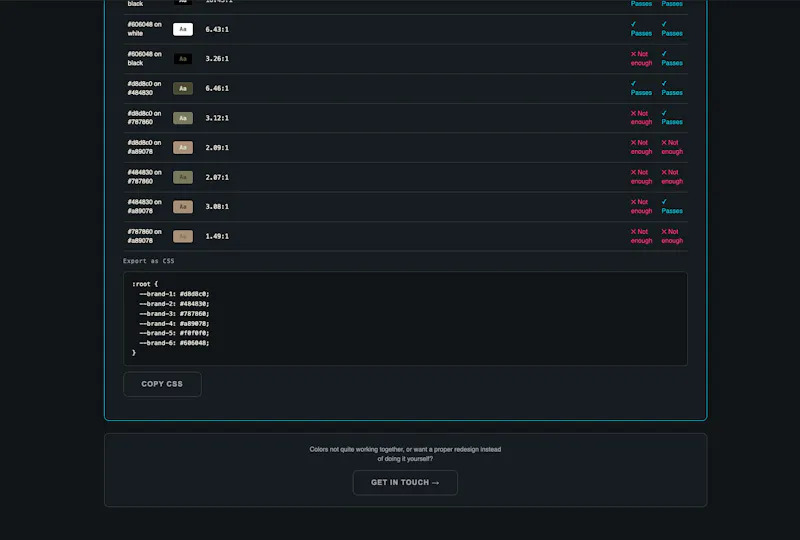
Task: Click the 6.43:1 contrast ratio
Action: pos(217,29)
